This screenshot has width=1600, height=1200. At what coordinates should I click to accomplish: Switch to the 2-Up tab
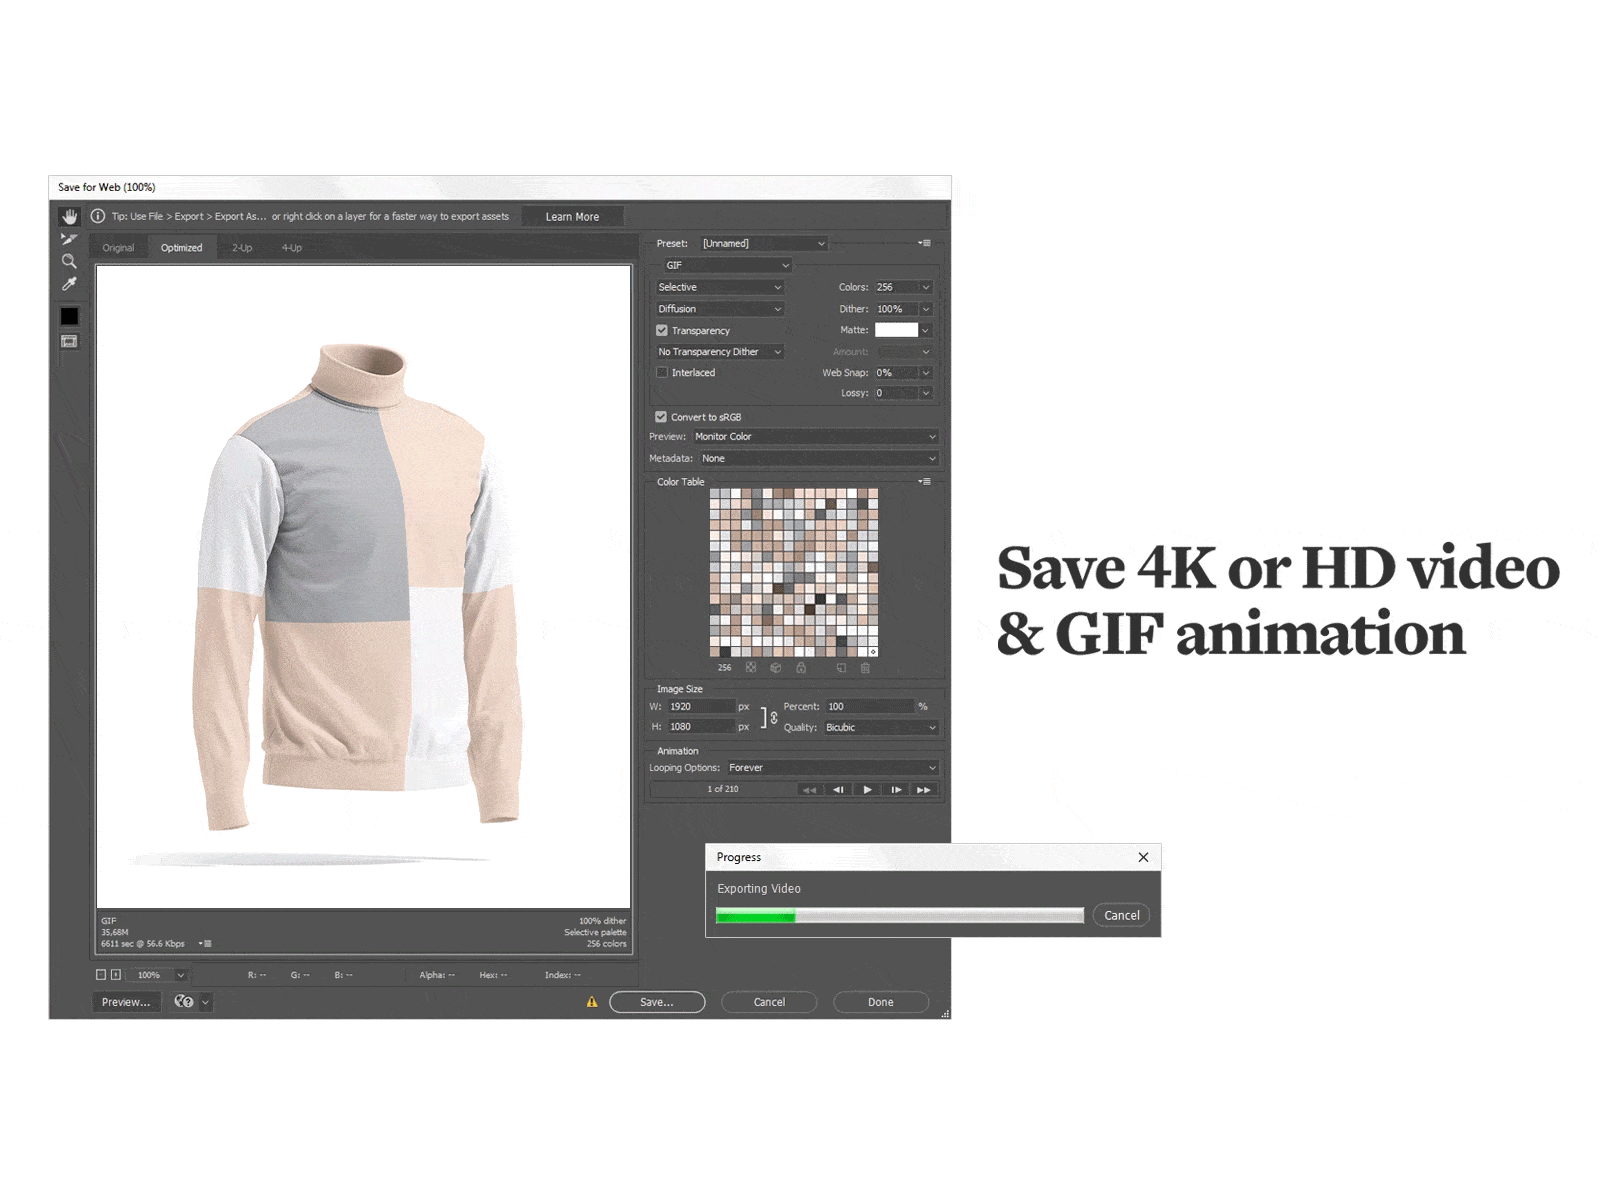click(242, 248)
